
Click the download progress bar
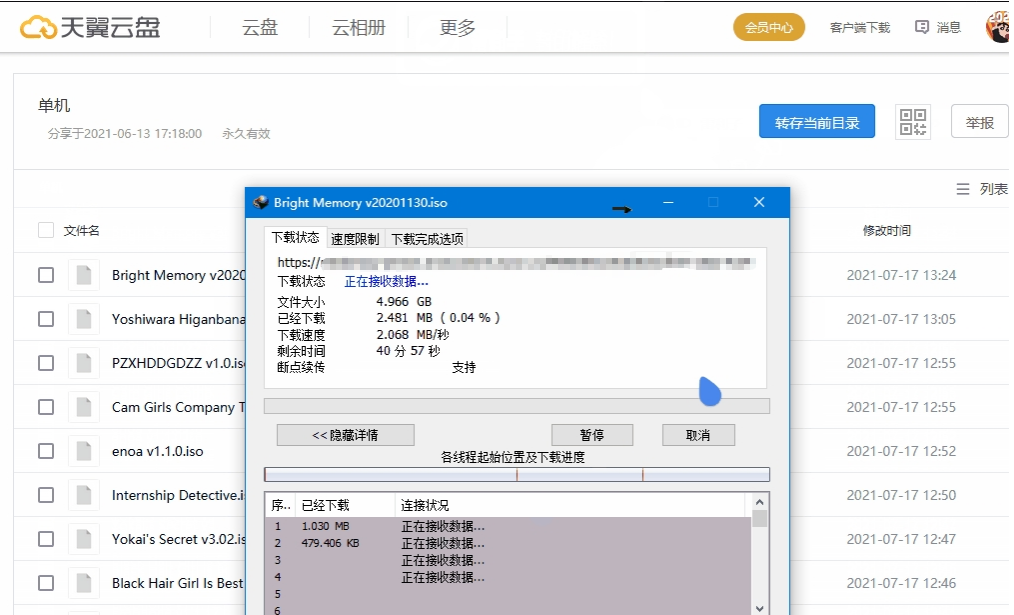pos(516,404)
